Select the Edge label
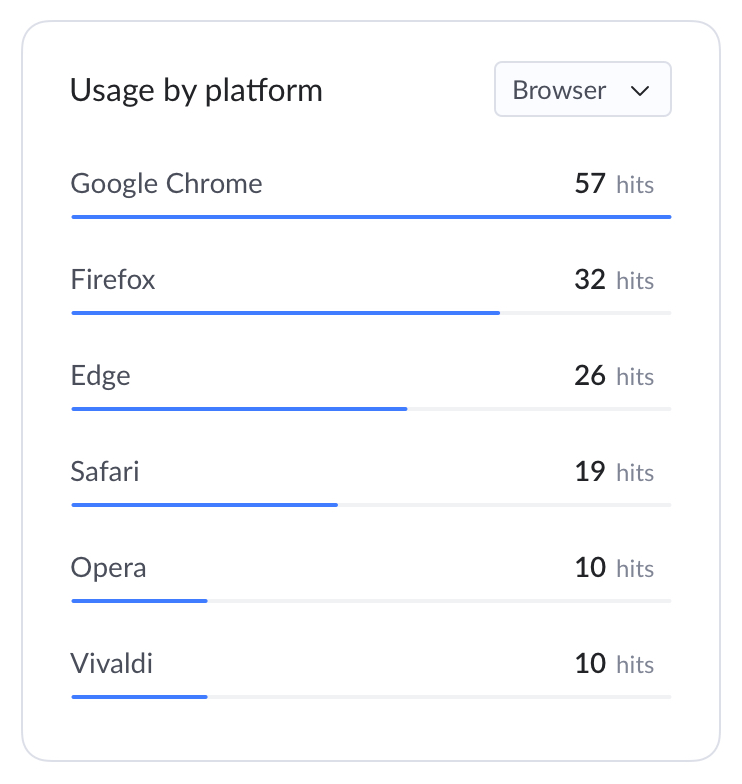 (x=100, y=376)
